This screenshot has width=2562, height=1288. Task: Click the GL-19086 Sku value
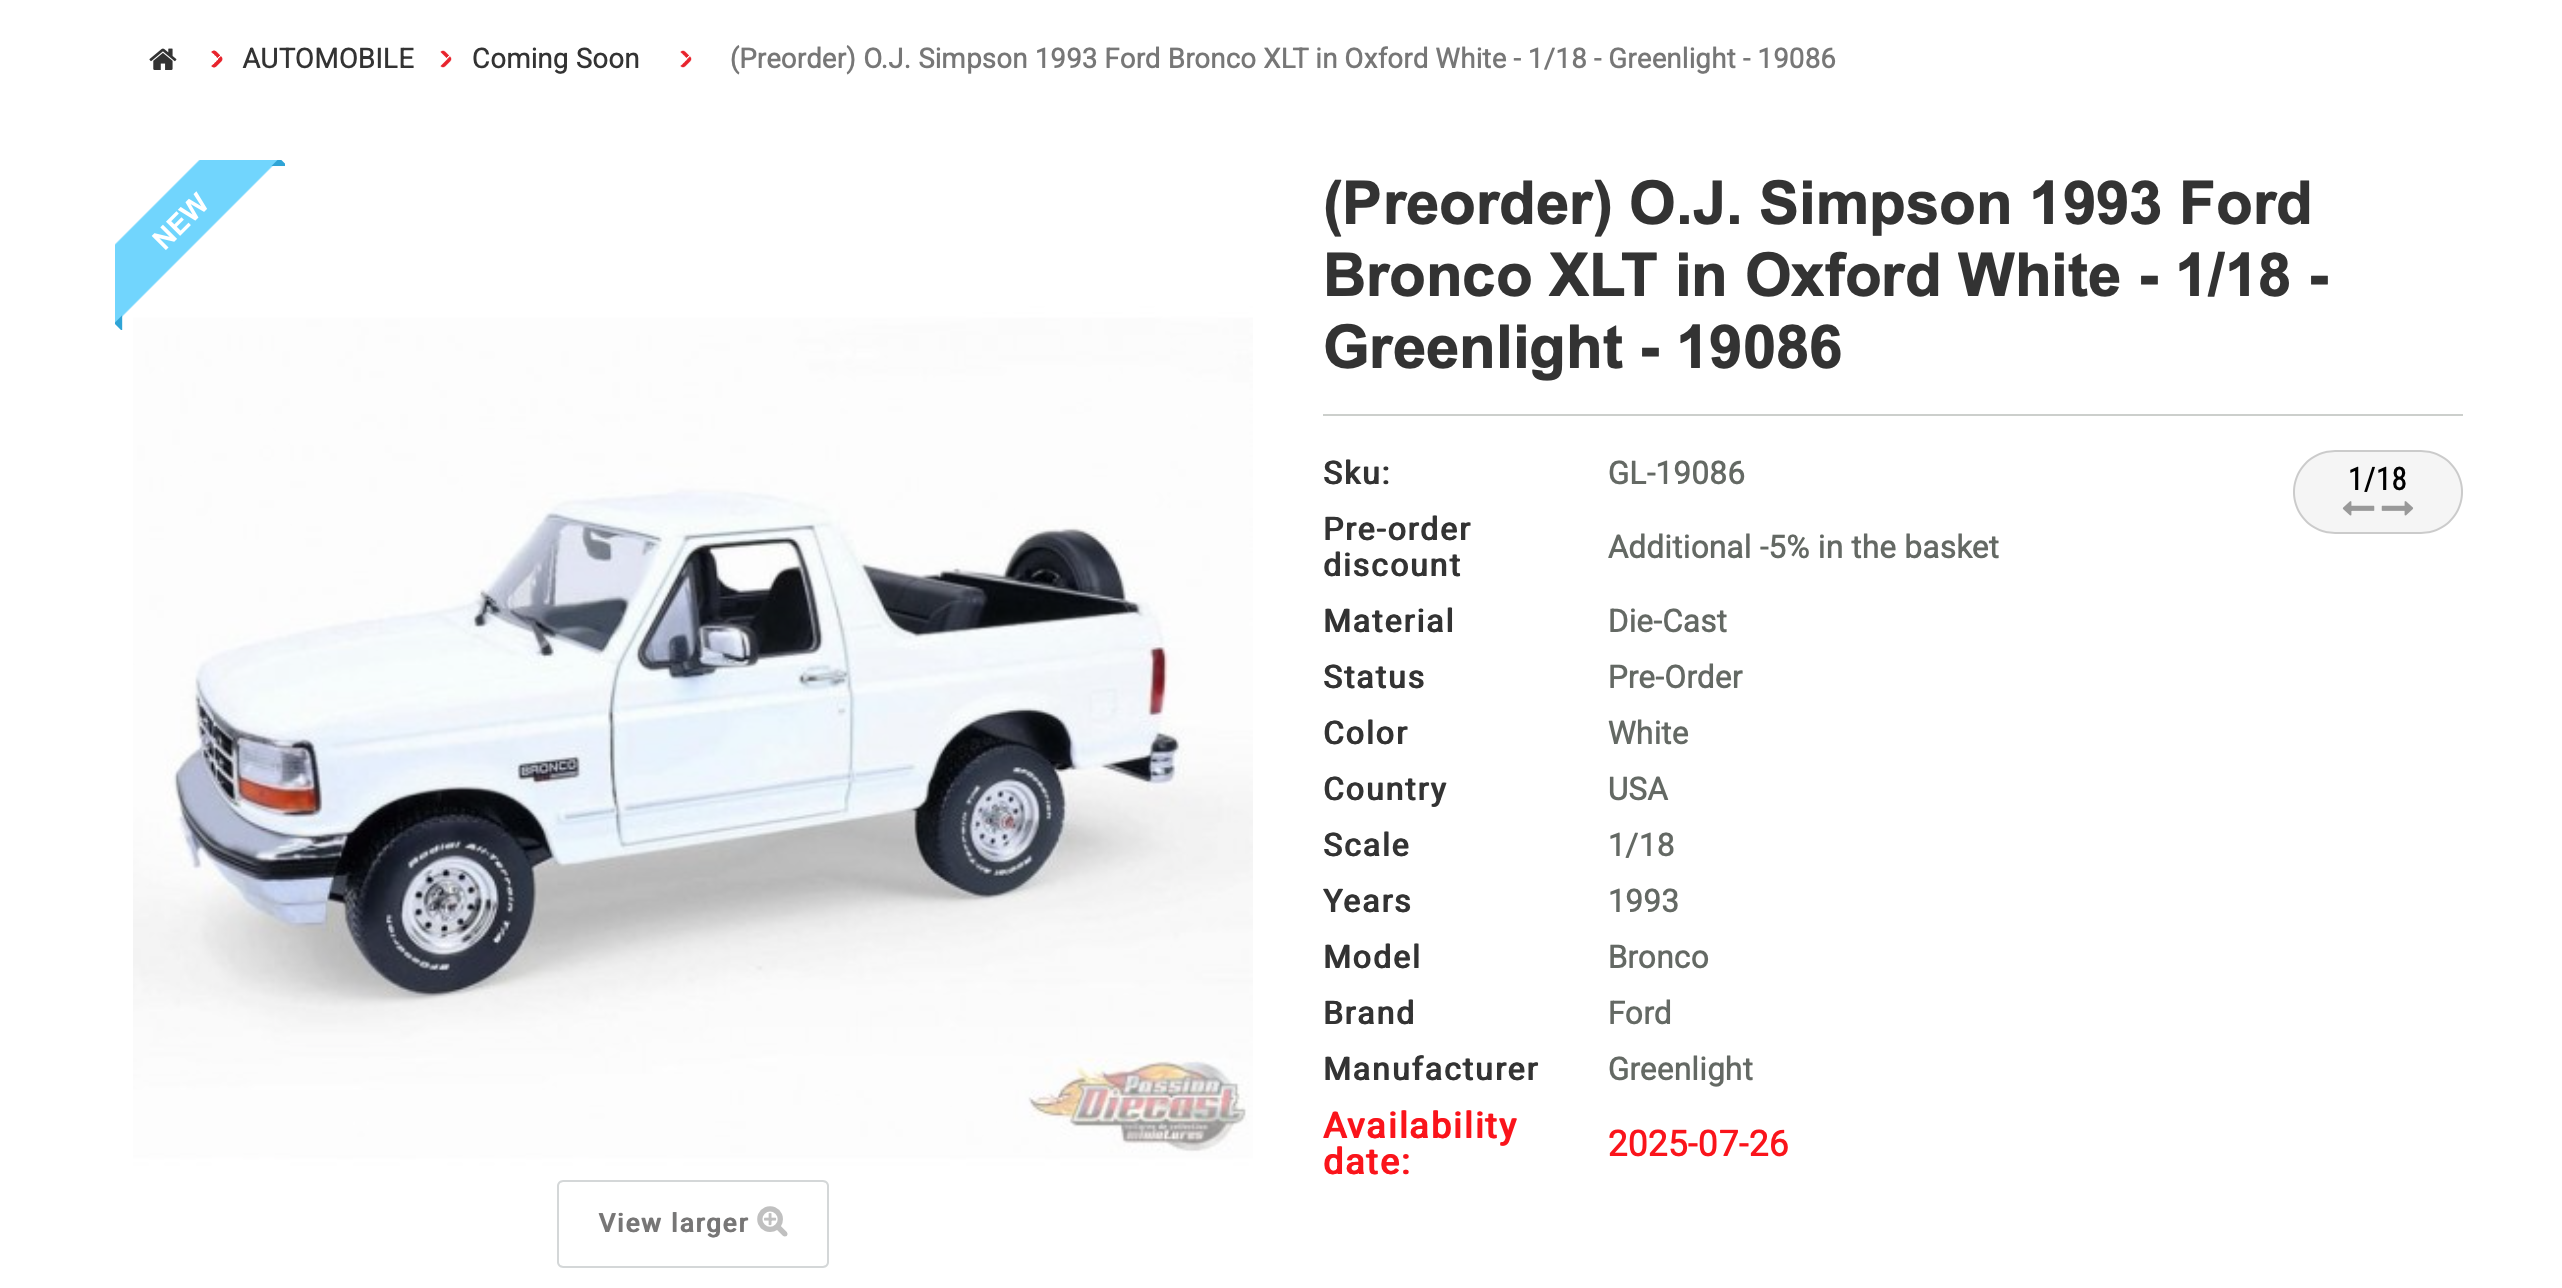pos(1675,473)
